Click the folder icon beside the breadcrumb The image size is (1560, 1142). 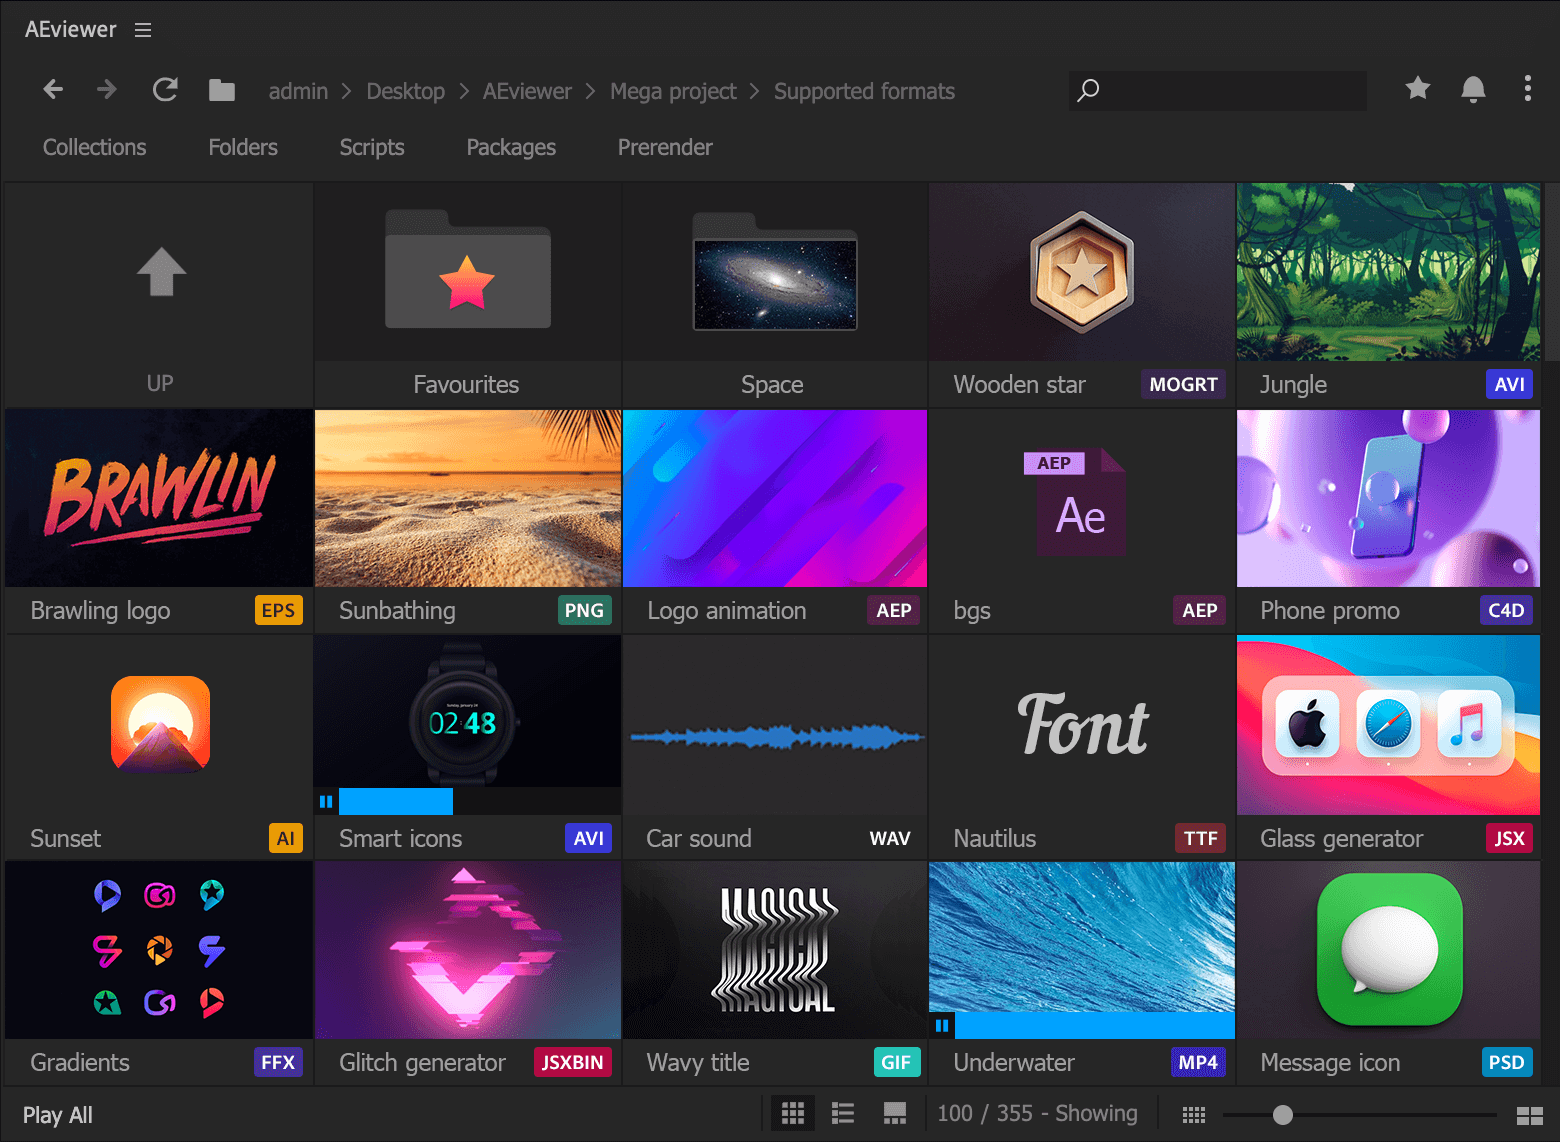point(222,91)
